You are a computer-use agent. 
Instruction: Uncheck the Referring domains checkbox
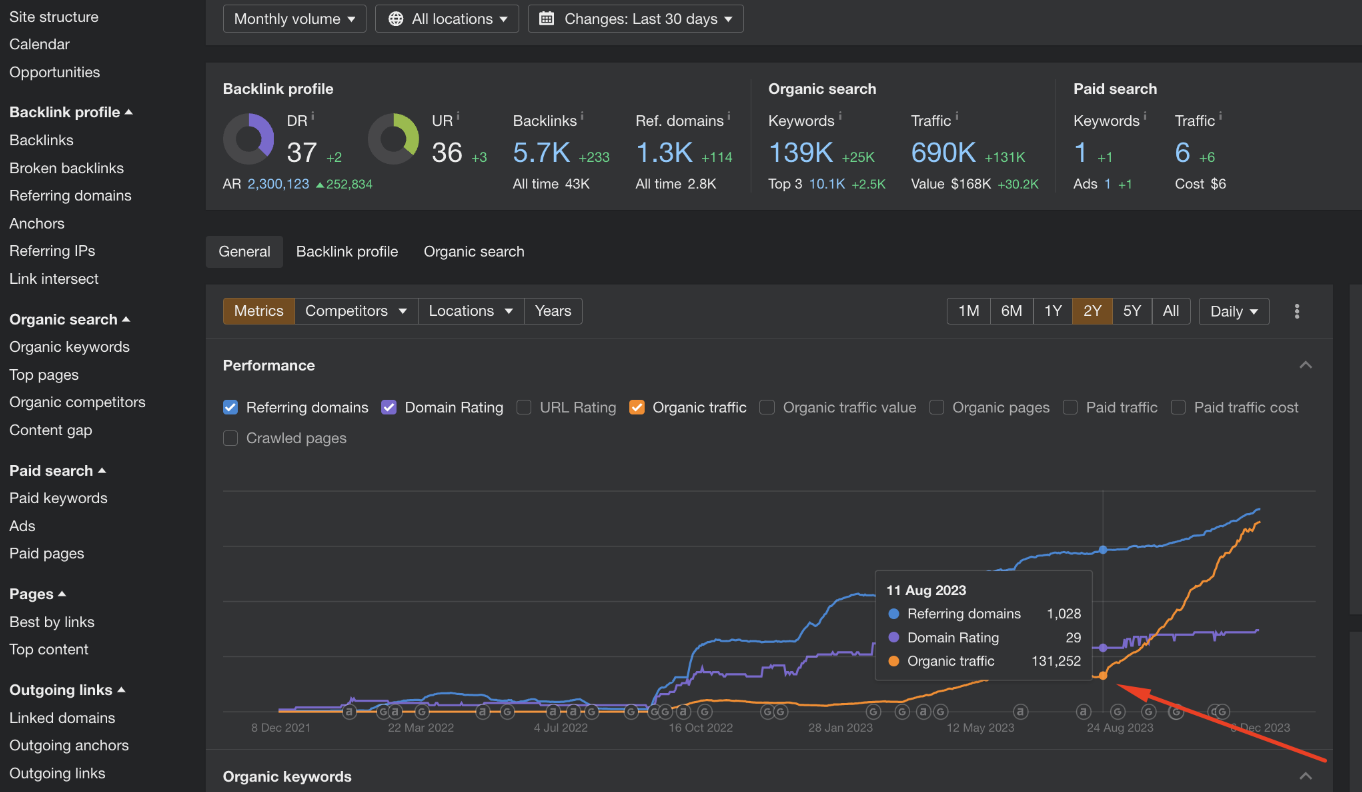(x=231, y=407)
